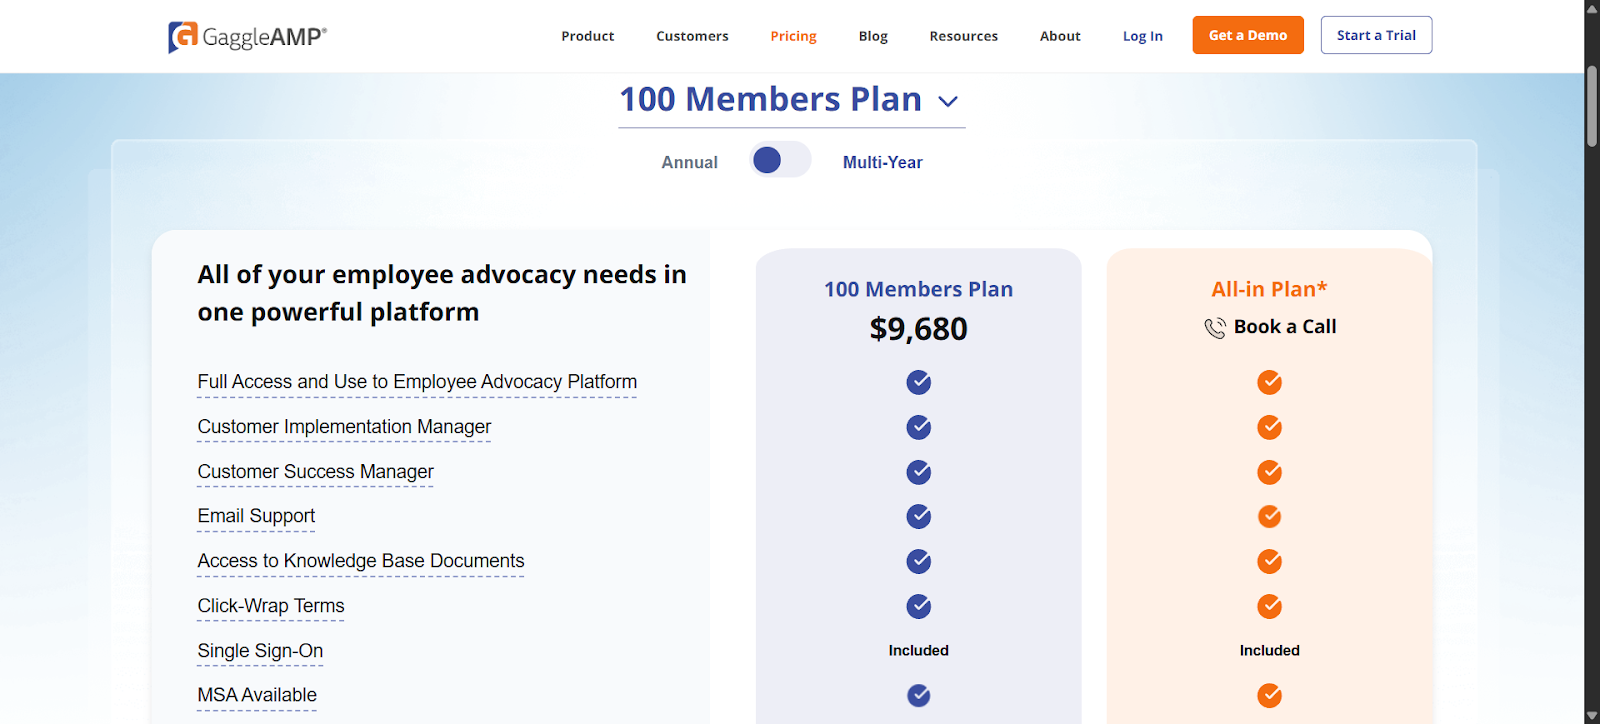The width and height of the screenshot is (1600, 724).
Task: Click blue checkmark for Customer Success Manager
Action: (x=919, y=472)
